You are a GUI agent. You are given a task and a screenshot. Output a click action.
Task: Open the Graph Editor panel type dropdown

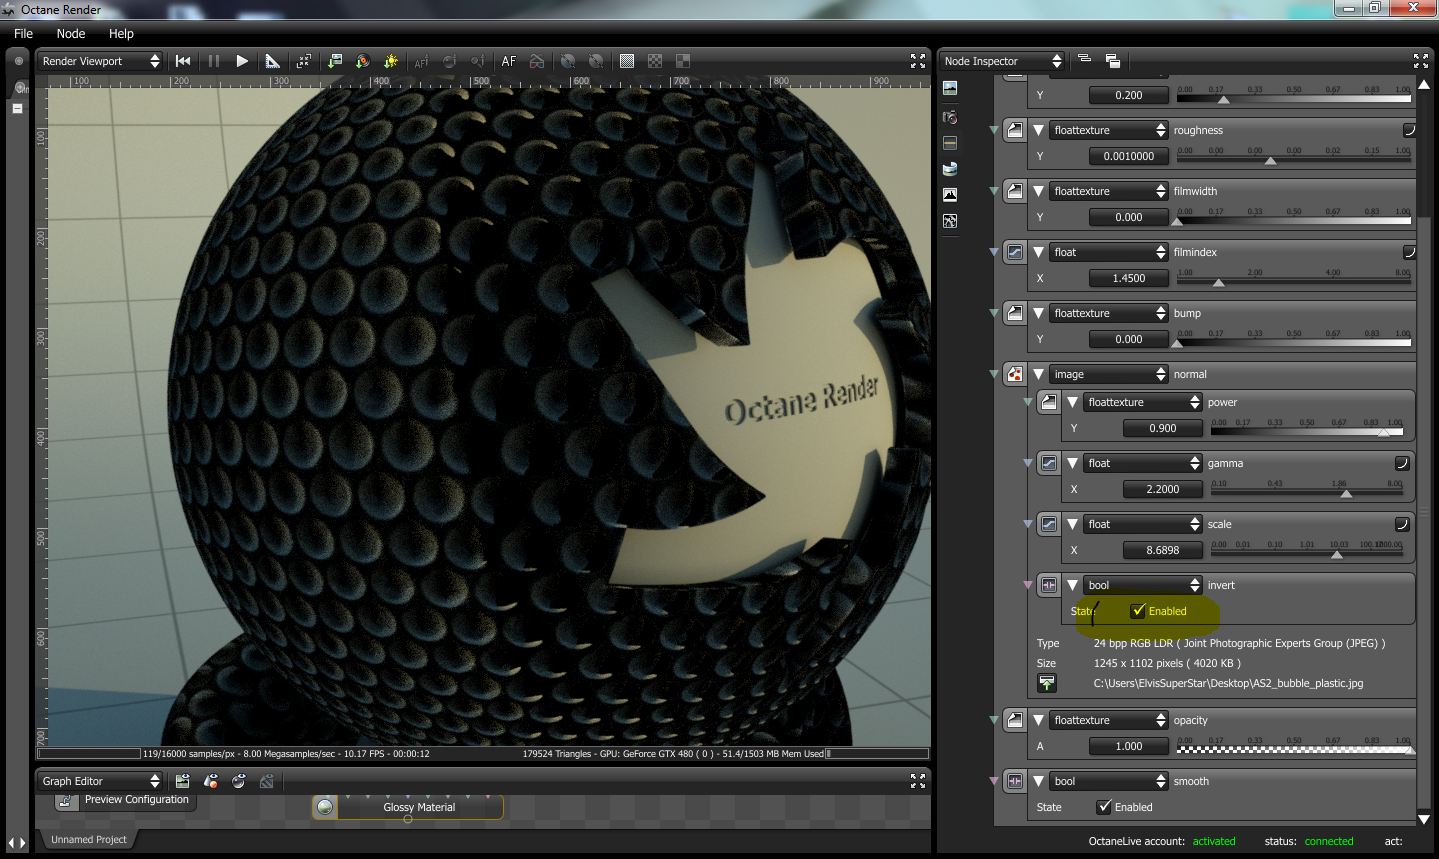pos(100,781)
